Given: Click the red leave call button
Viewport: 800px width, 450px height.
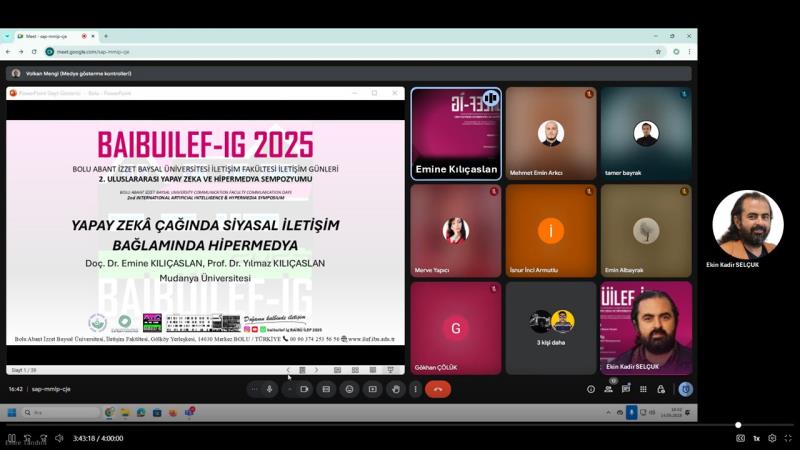Looking at the screenshot, I should pos(438,389).
